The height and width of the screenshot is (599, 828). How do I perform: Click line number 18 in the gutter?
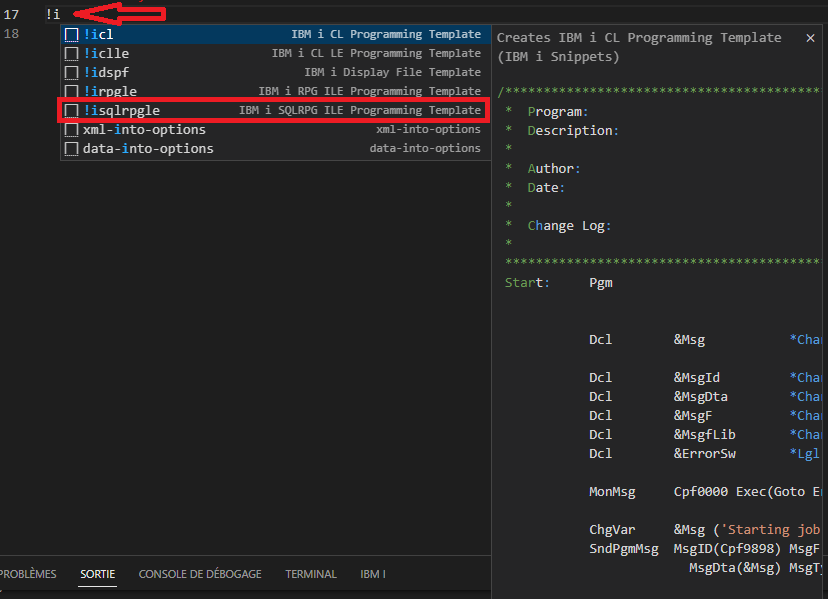click(x=11, y=34)
